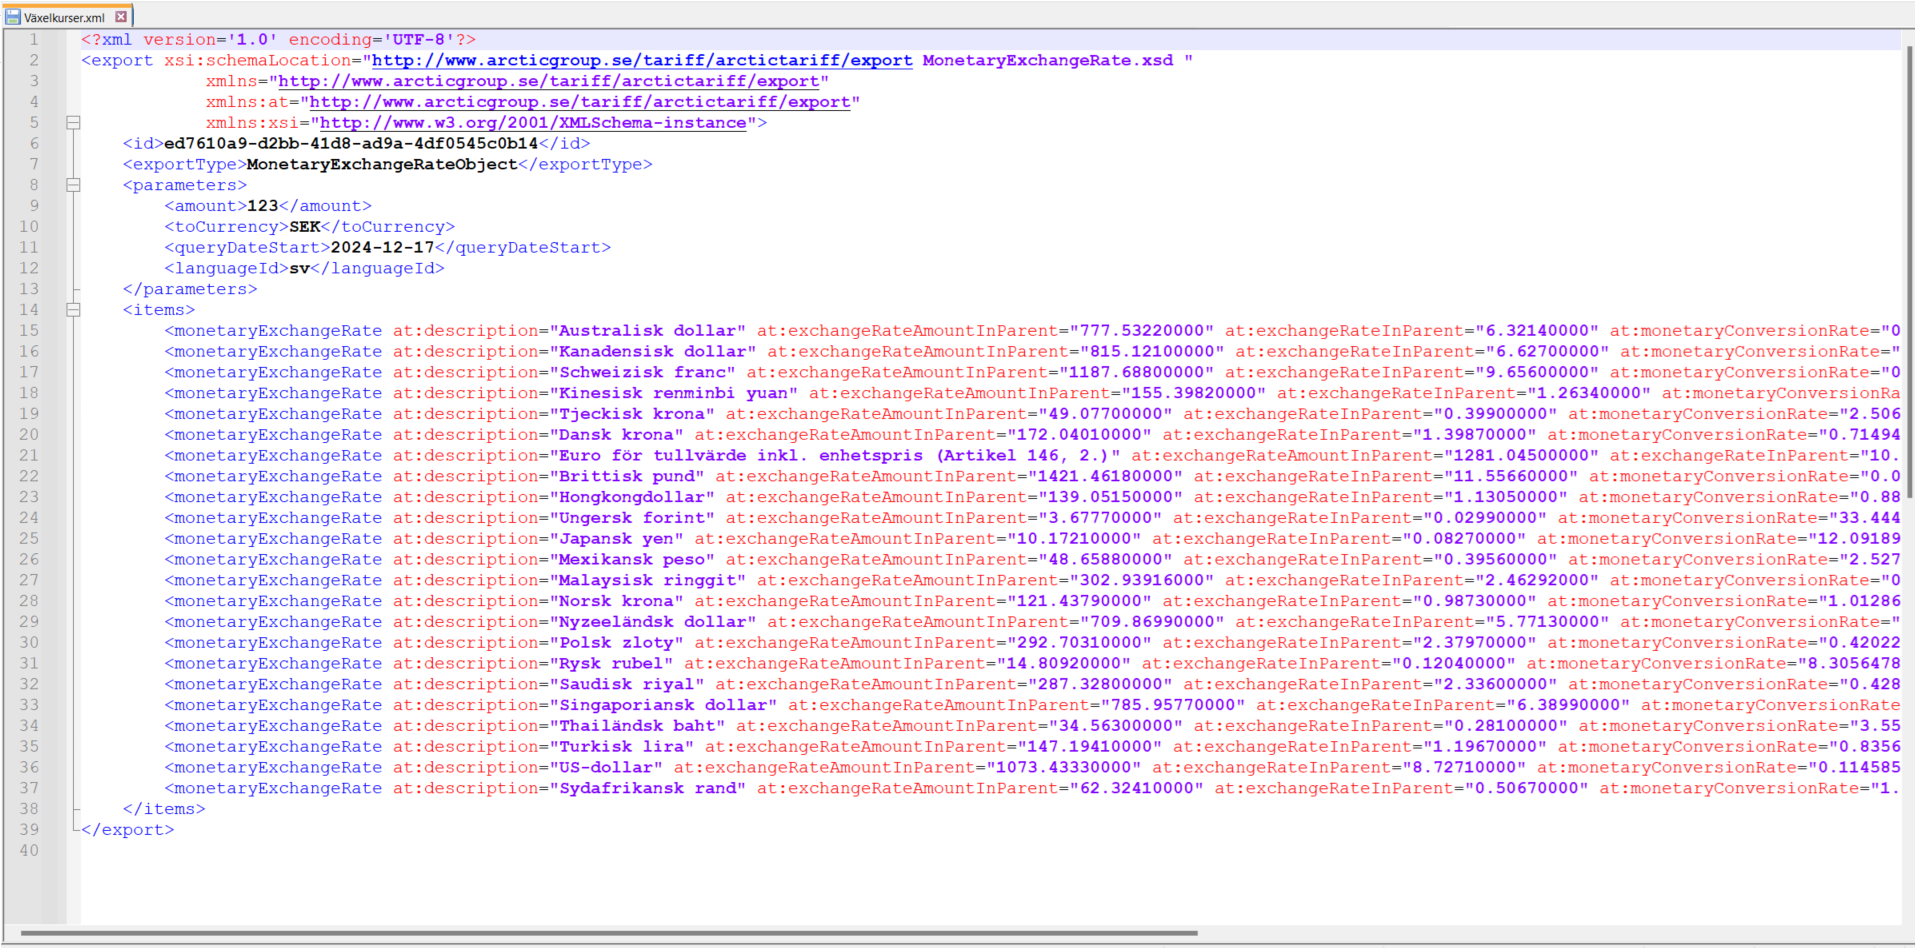Close the Växelkurser.xml tab
The width and height of the screenshot is (1916, 948).
(x=121, y=17)
